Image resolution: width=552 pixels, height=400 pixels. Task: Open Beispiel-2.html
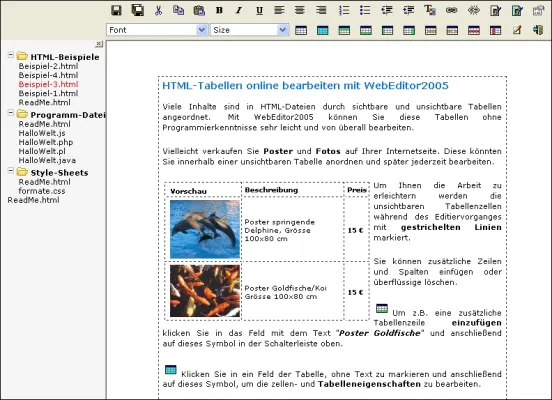point(48,66)
